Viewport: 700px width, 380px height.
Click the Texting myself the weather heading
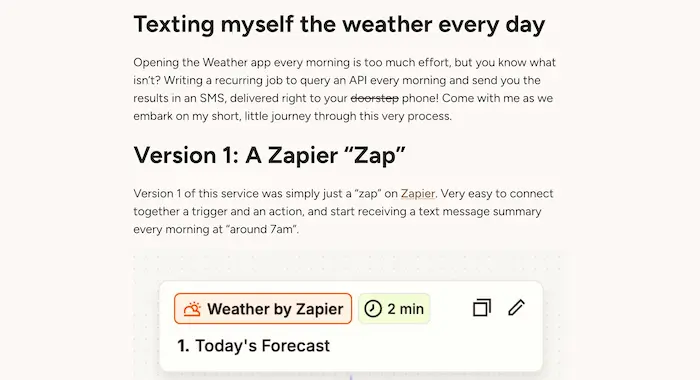[x=339, y=24]
